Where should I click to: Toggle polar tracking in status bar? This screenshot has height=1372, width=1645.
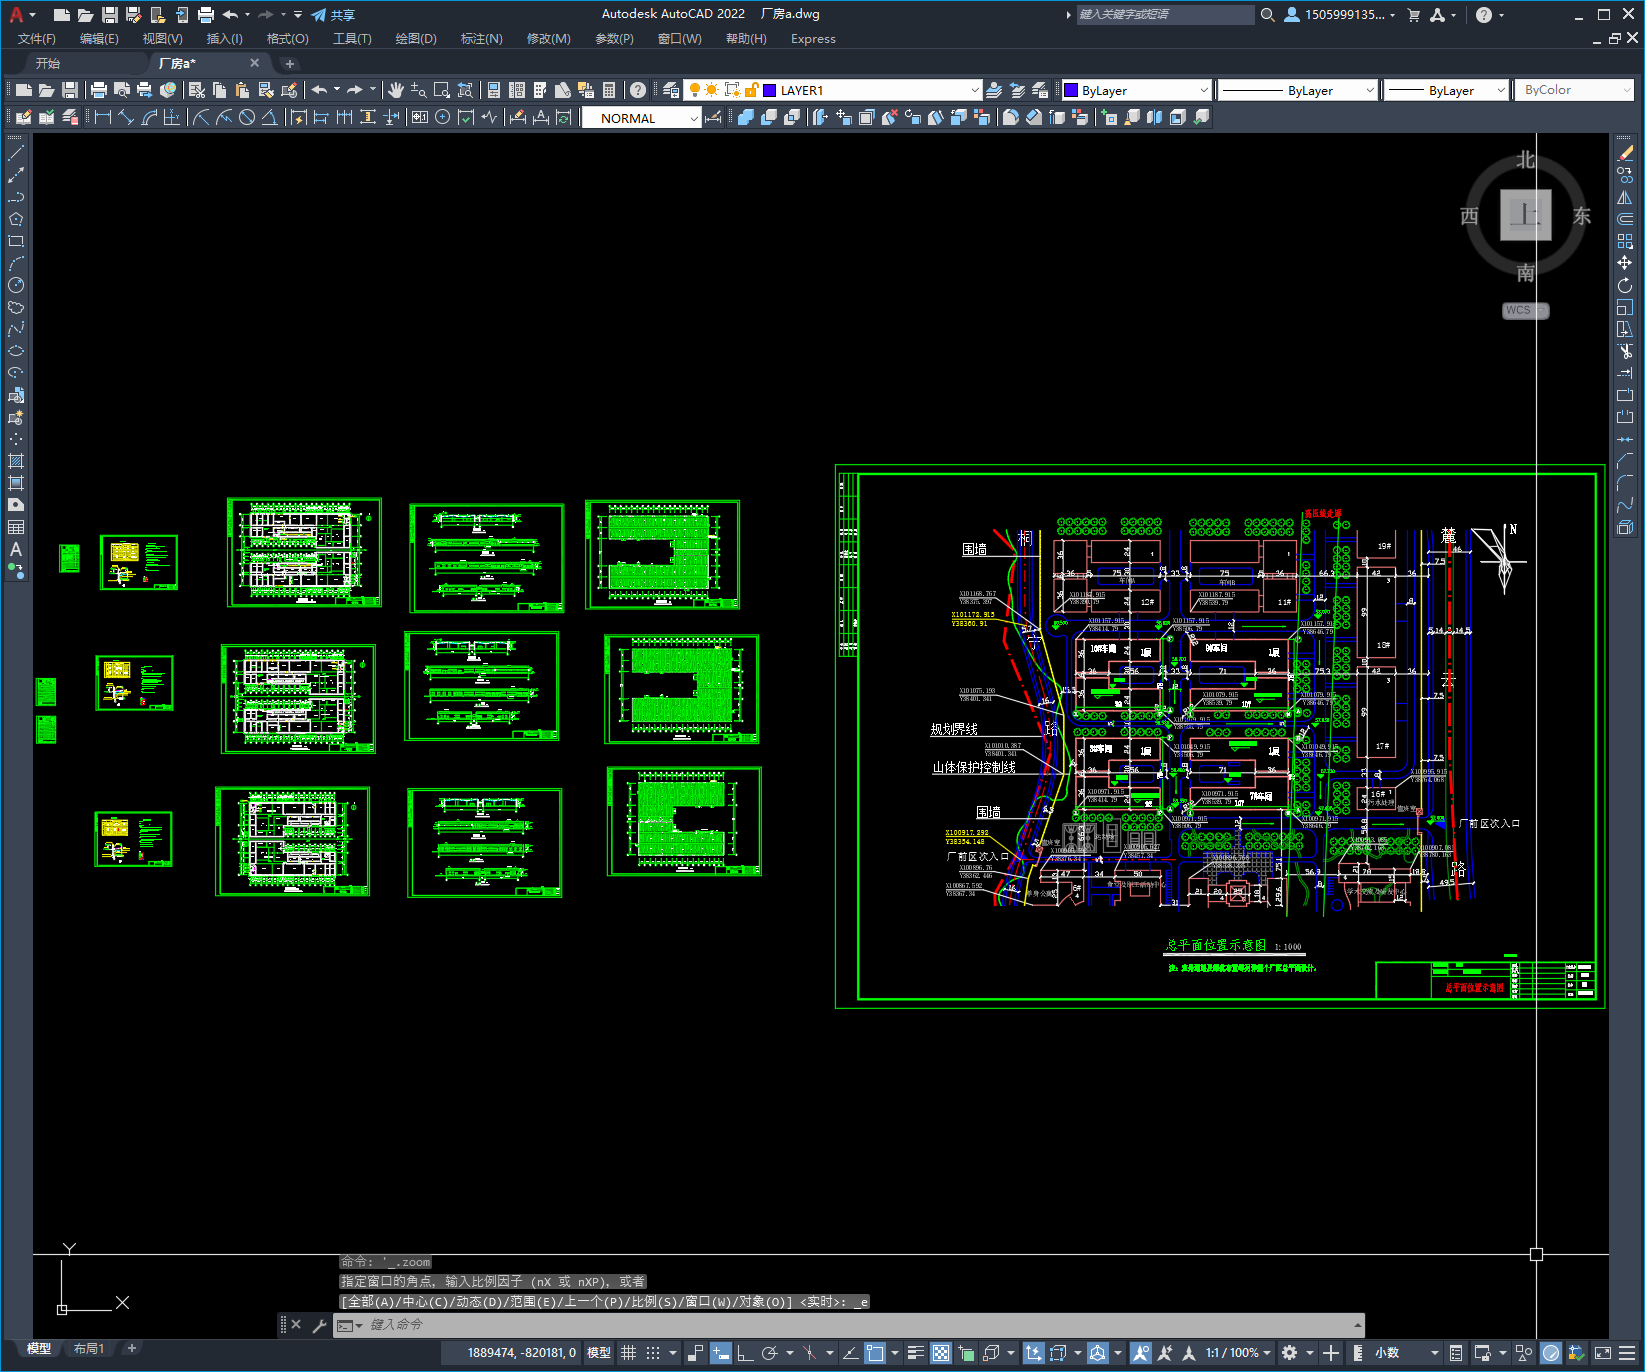point(769,1353)
